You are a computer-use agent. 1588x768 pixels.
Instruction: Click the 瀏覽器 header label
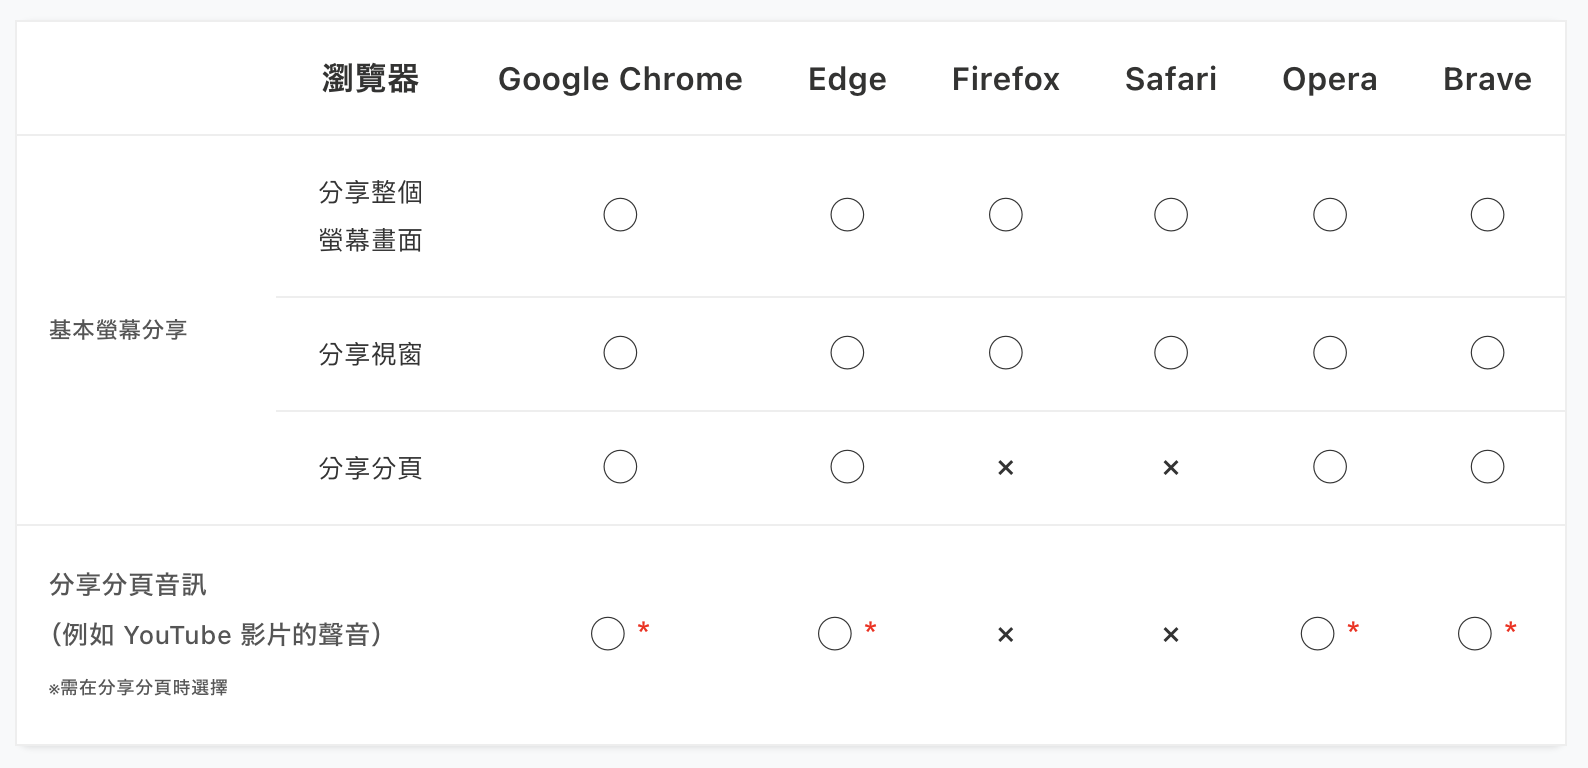(370, 79)
